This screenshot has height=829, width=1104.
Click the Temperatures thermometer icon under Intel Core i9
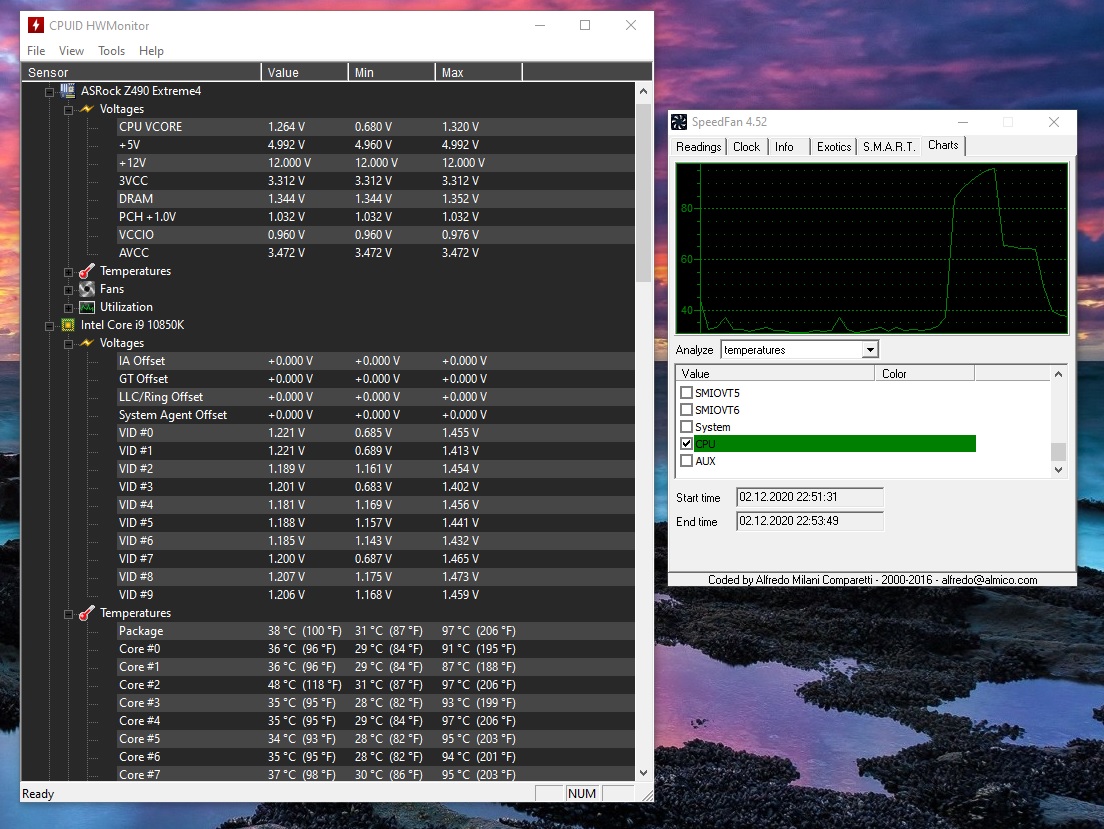tap(87, 613)
